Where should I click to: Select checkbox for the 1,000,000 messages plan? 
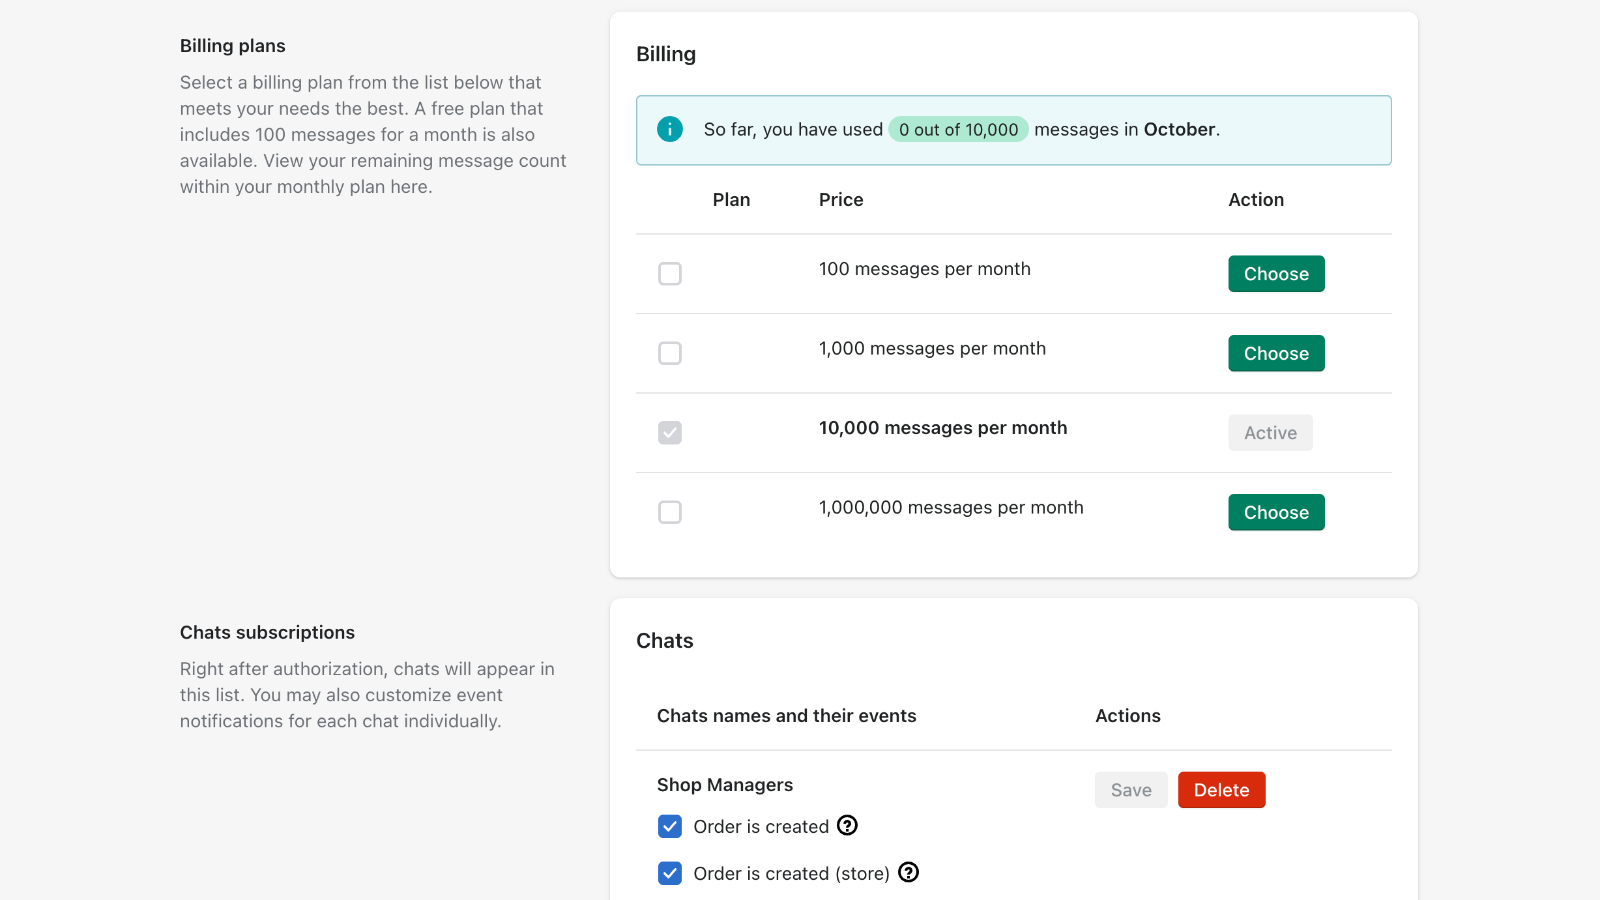click(670, 512)
